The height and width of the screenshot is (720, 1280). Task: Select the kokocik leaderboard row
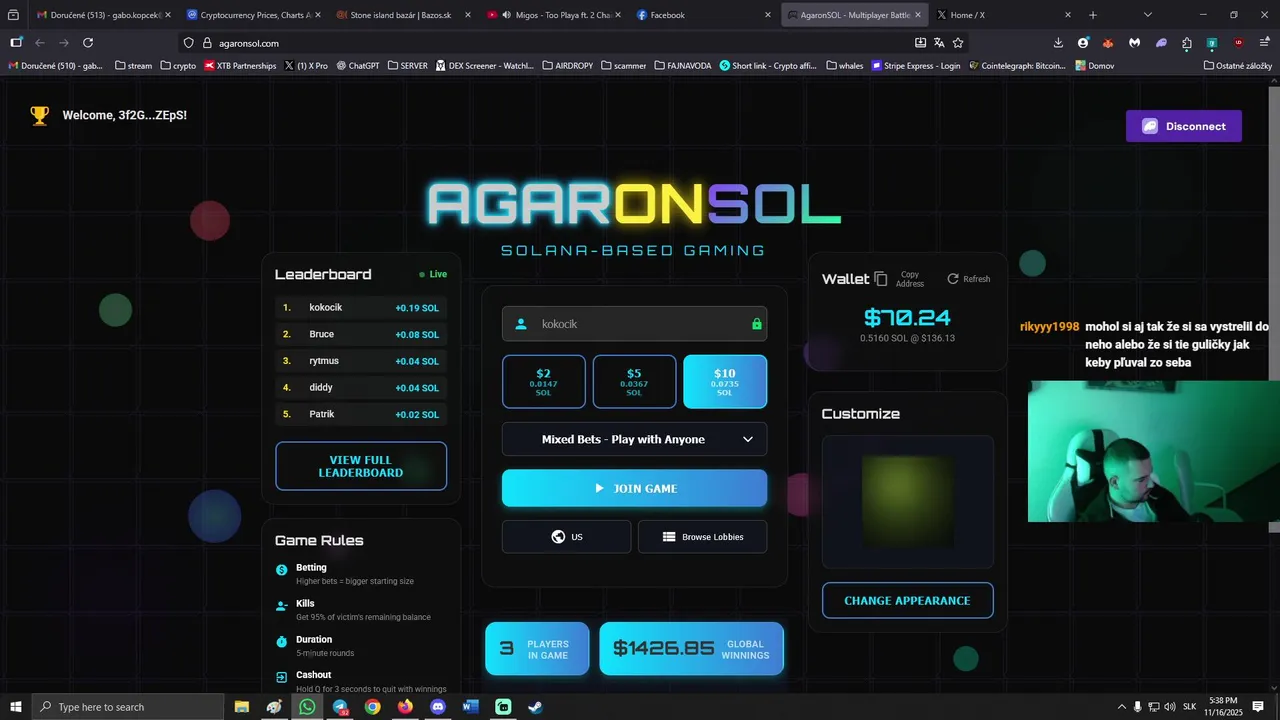coord(361,308)
